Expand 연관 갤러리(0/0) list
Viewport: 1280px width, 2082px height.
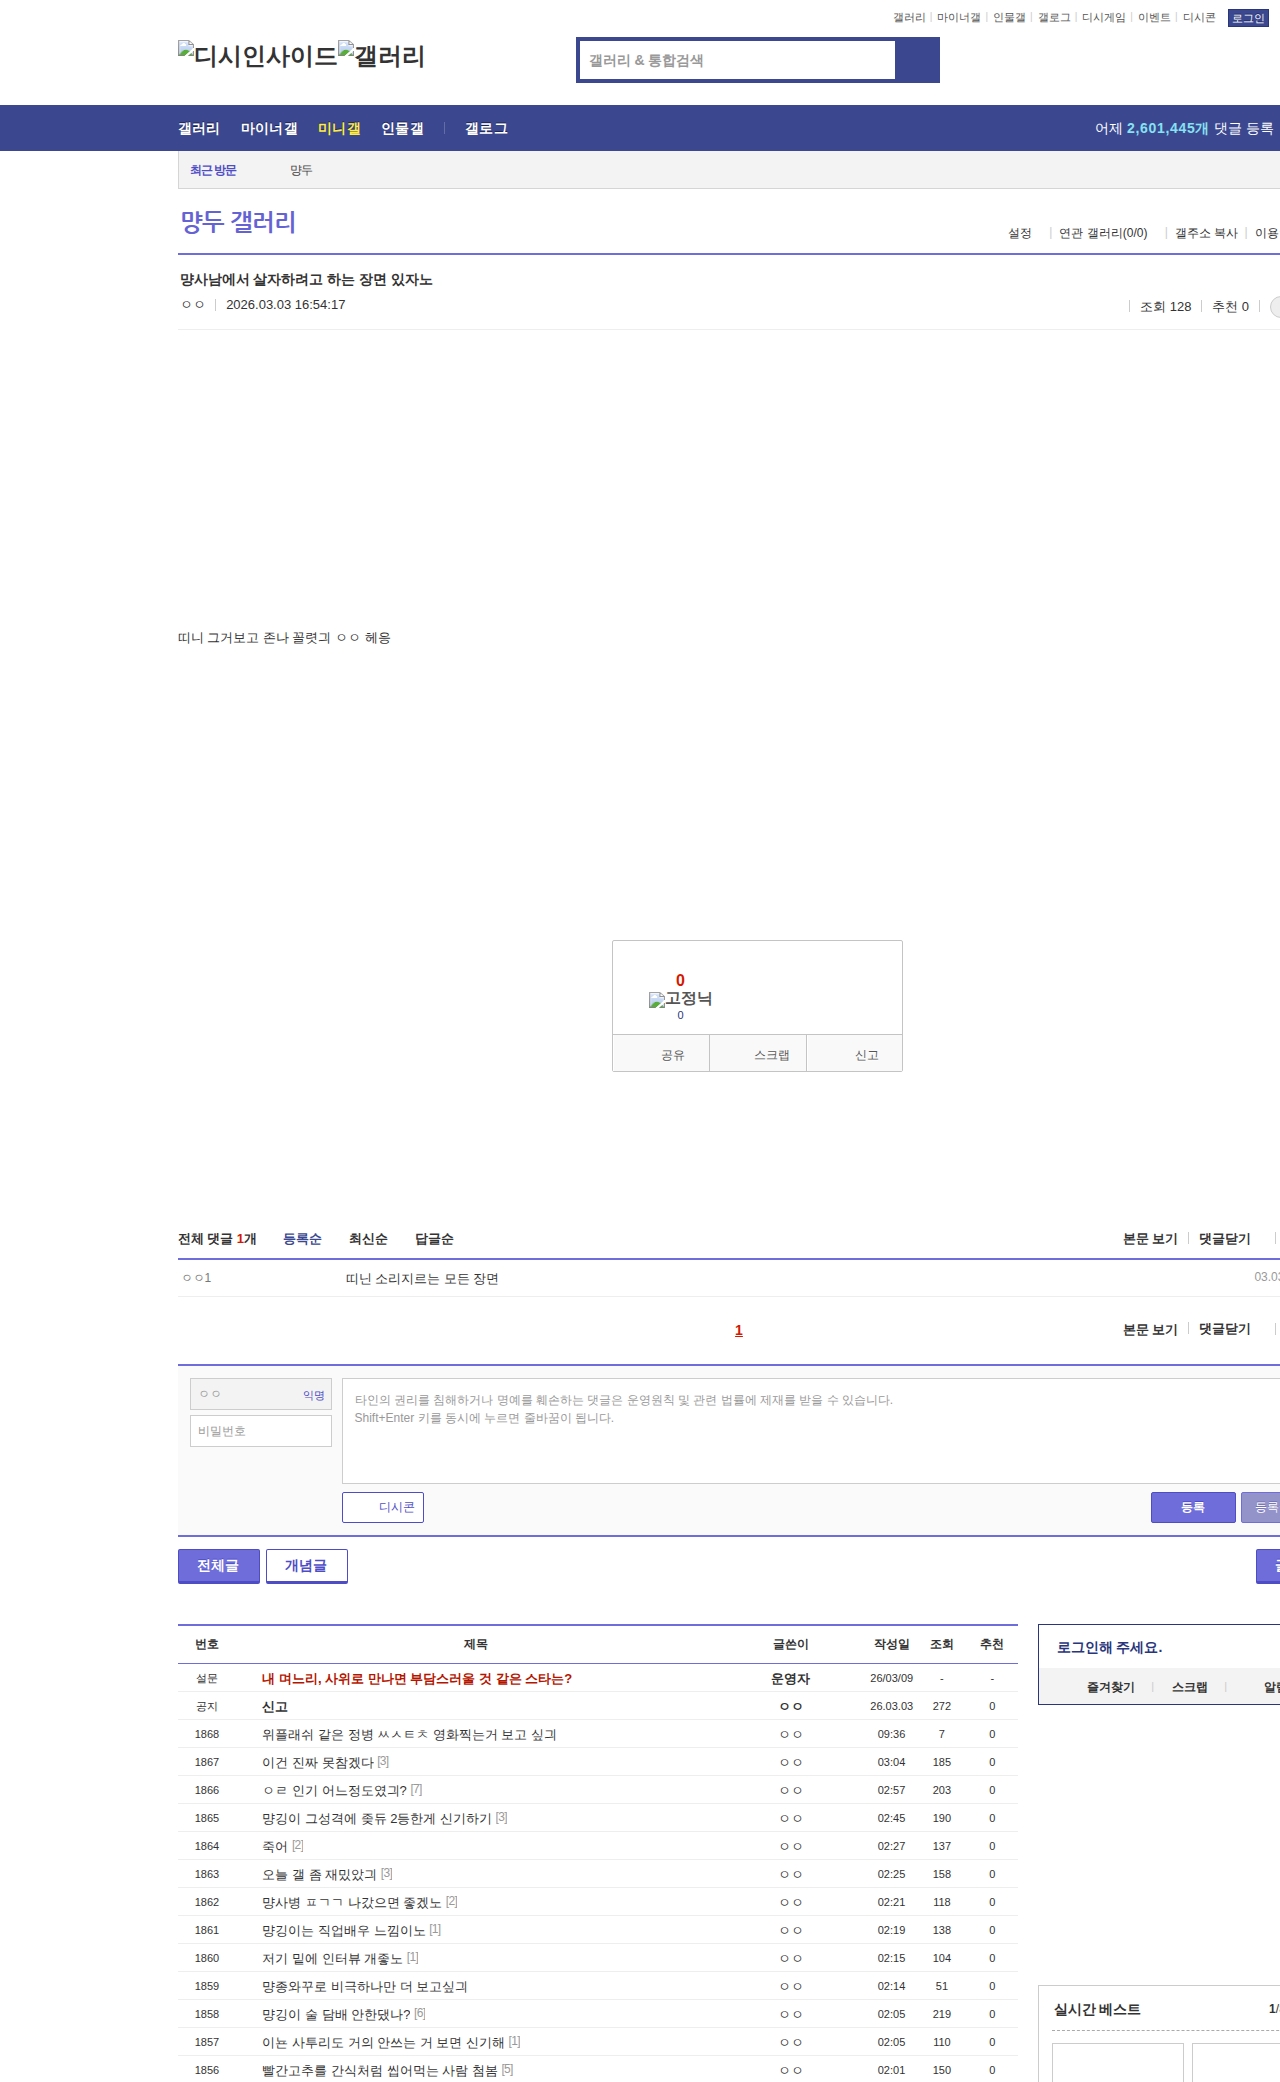pos(1103,233)
